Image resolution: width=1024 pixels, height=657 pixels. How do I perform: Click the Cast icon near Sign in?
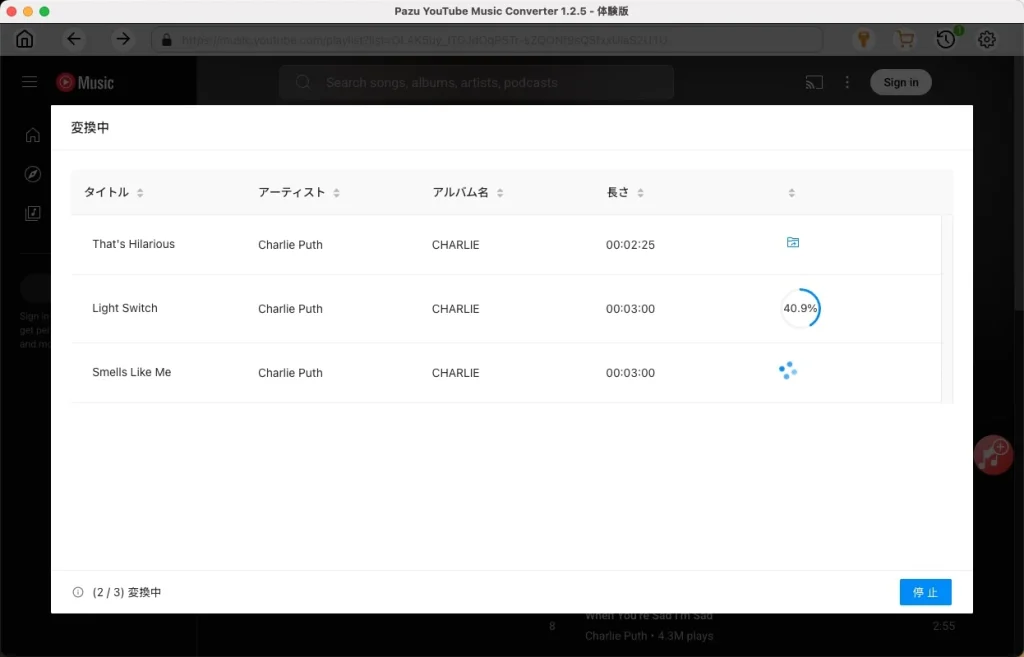click(x=814, y=84)
